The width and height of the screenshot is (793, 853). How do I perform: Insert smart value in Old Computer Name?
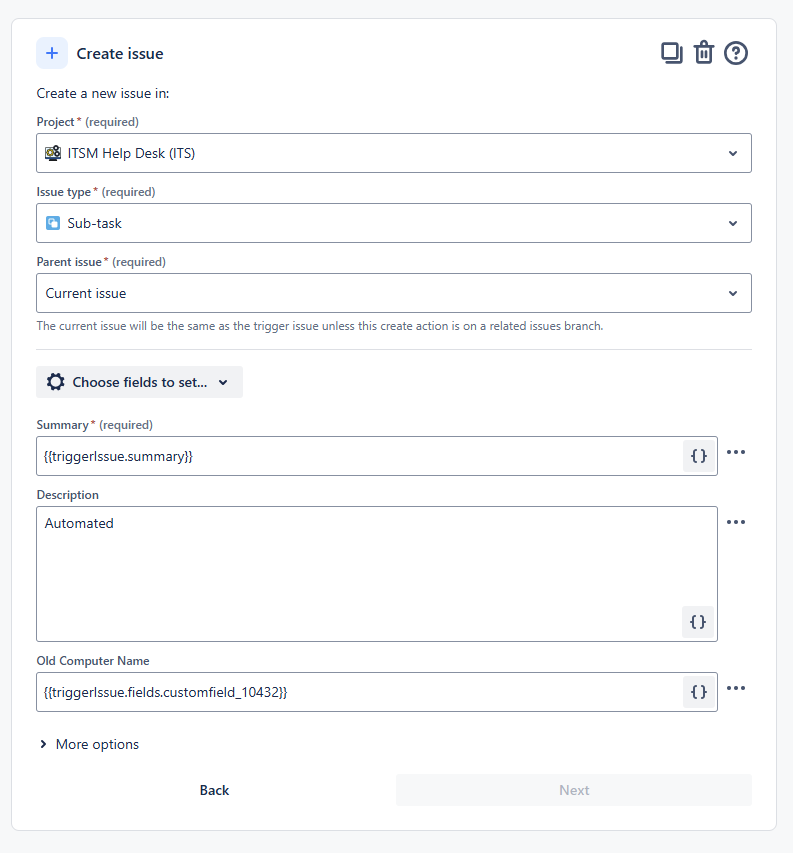coord(699,692)
